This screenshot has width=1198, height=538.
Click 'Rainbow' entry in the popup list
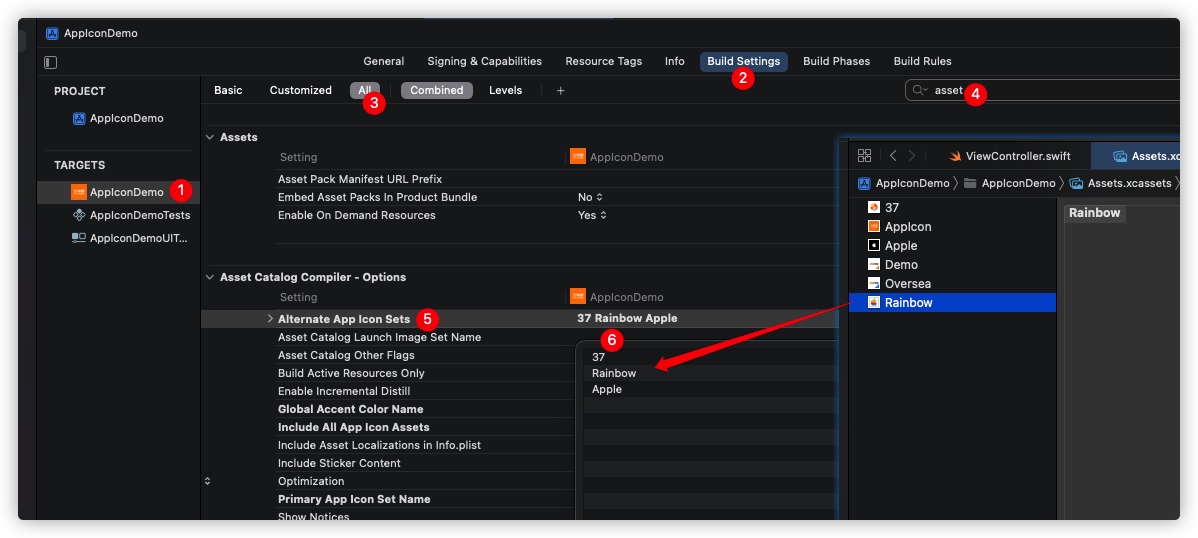(x=614, y=373)
